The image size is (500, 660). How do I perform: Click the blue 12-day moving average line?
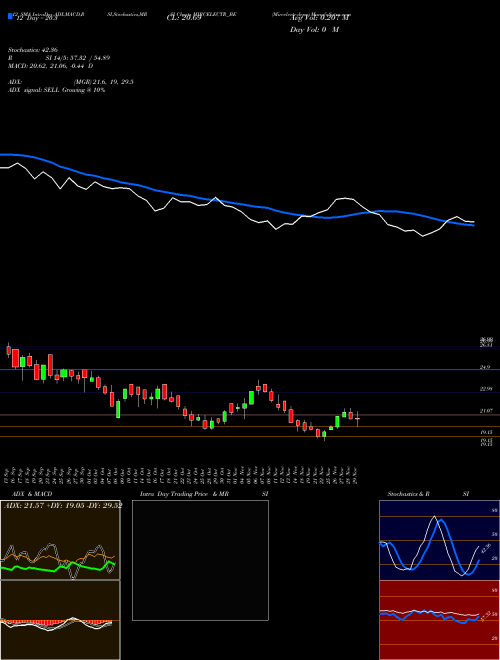click(237, 203)
